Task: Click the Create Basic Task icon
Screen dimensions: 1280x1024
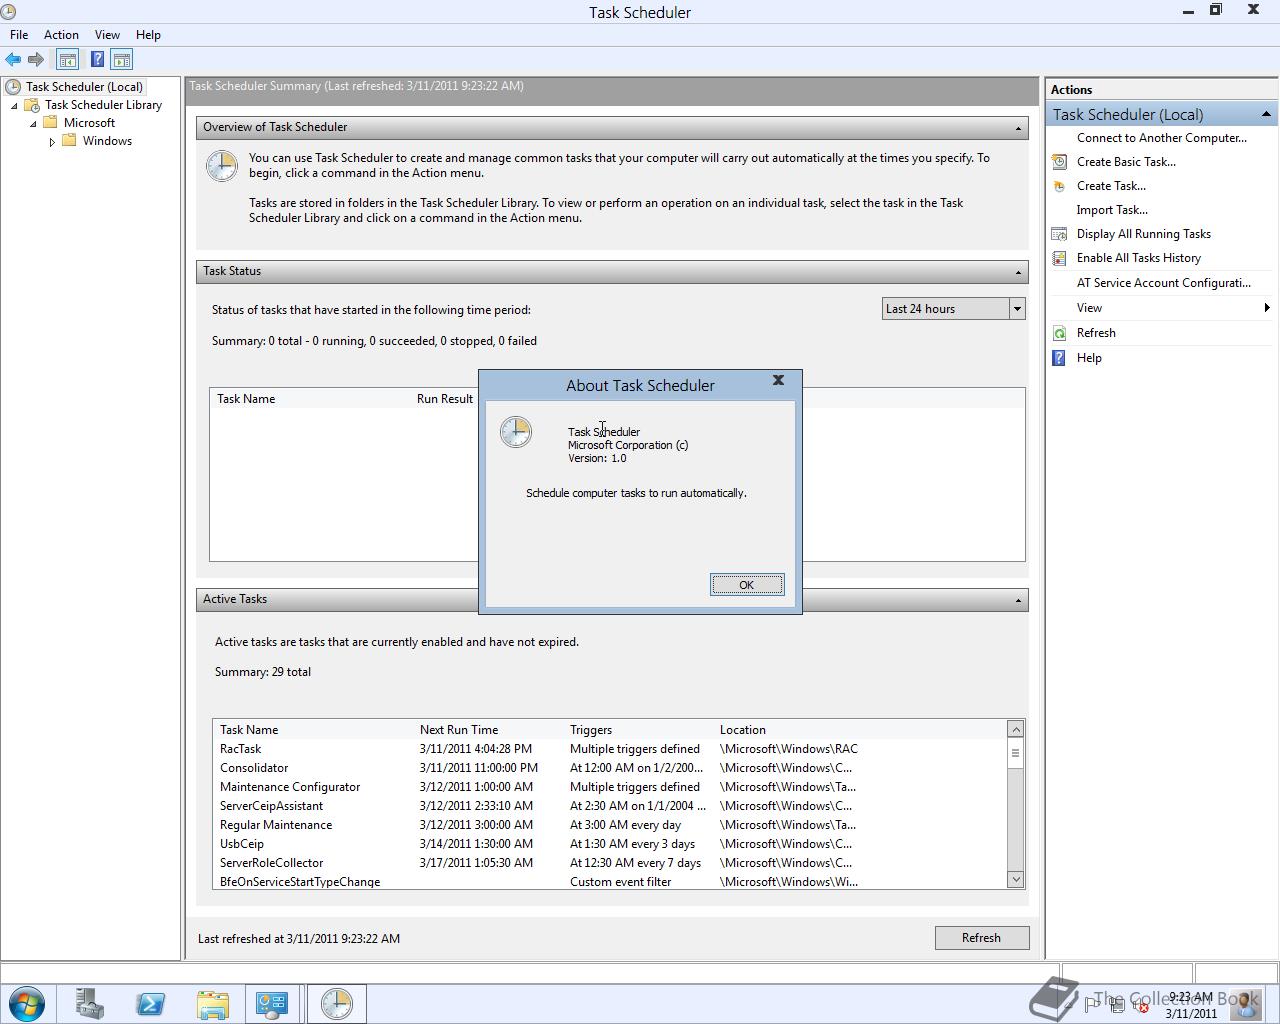Action: (1059, 162)
